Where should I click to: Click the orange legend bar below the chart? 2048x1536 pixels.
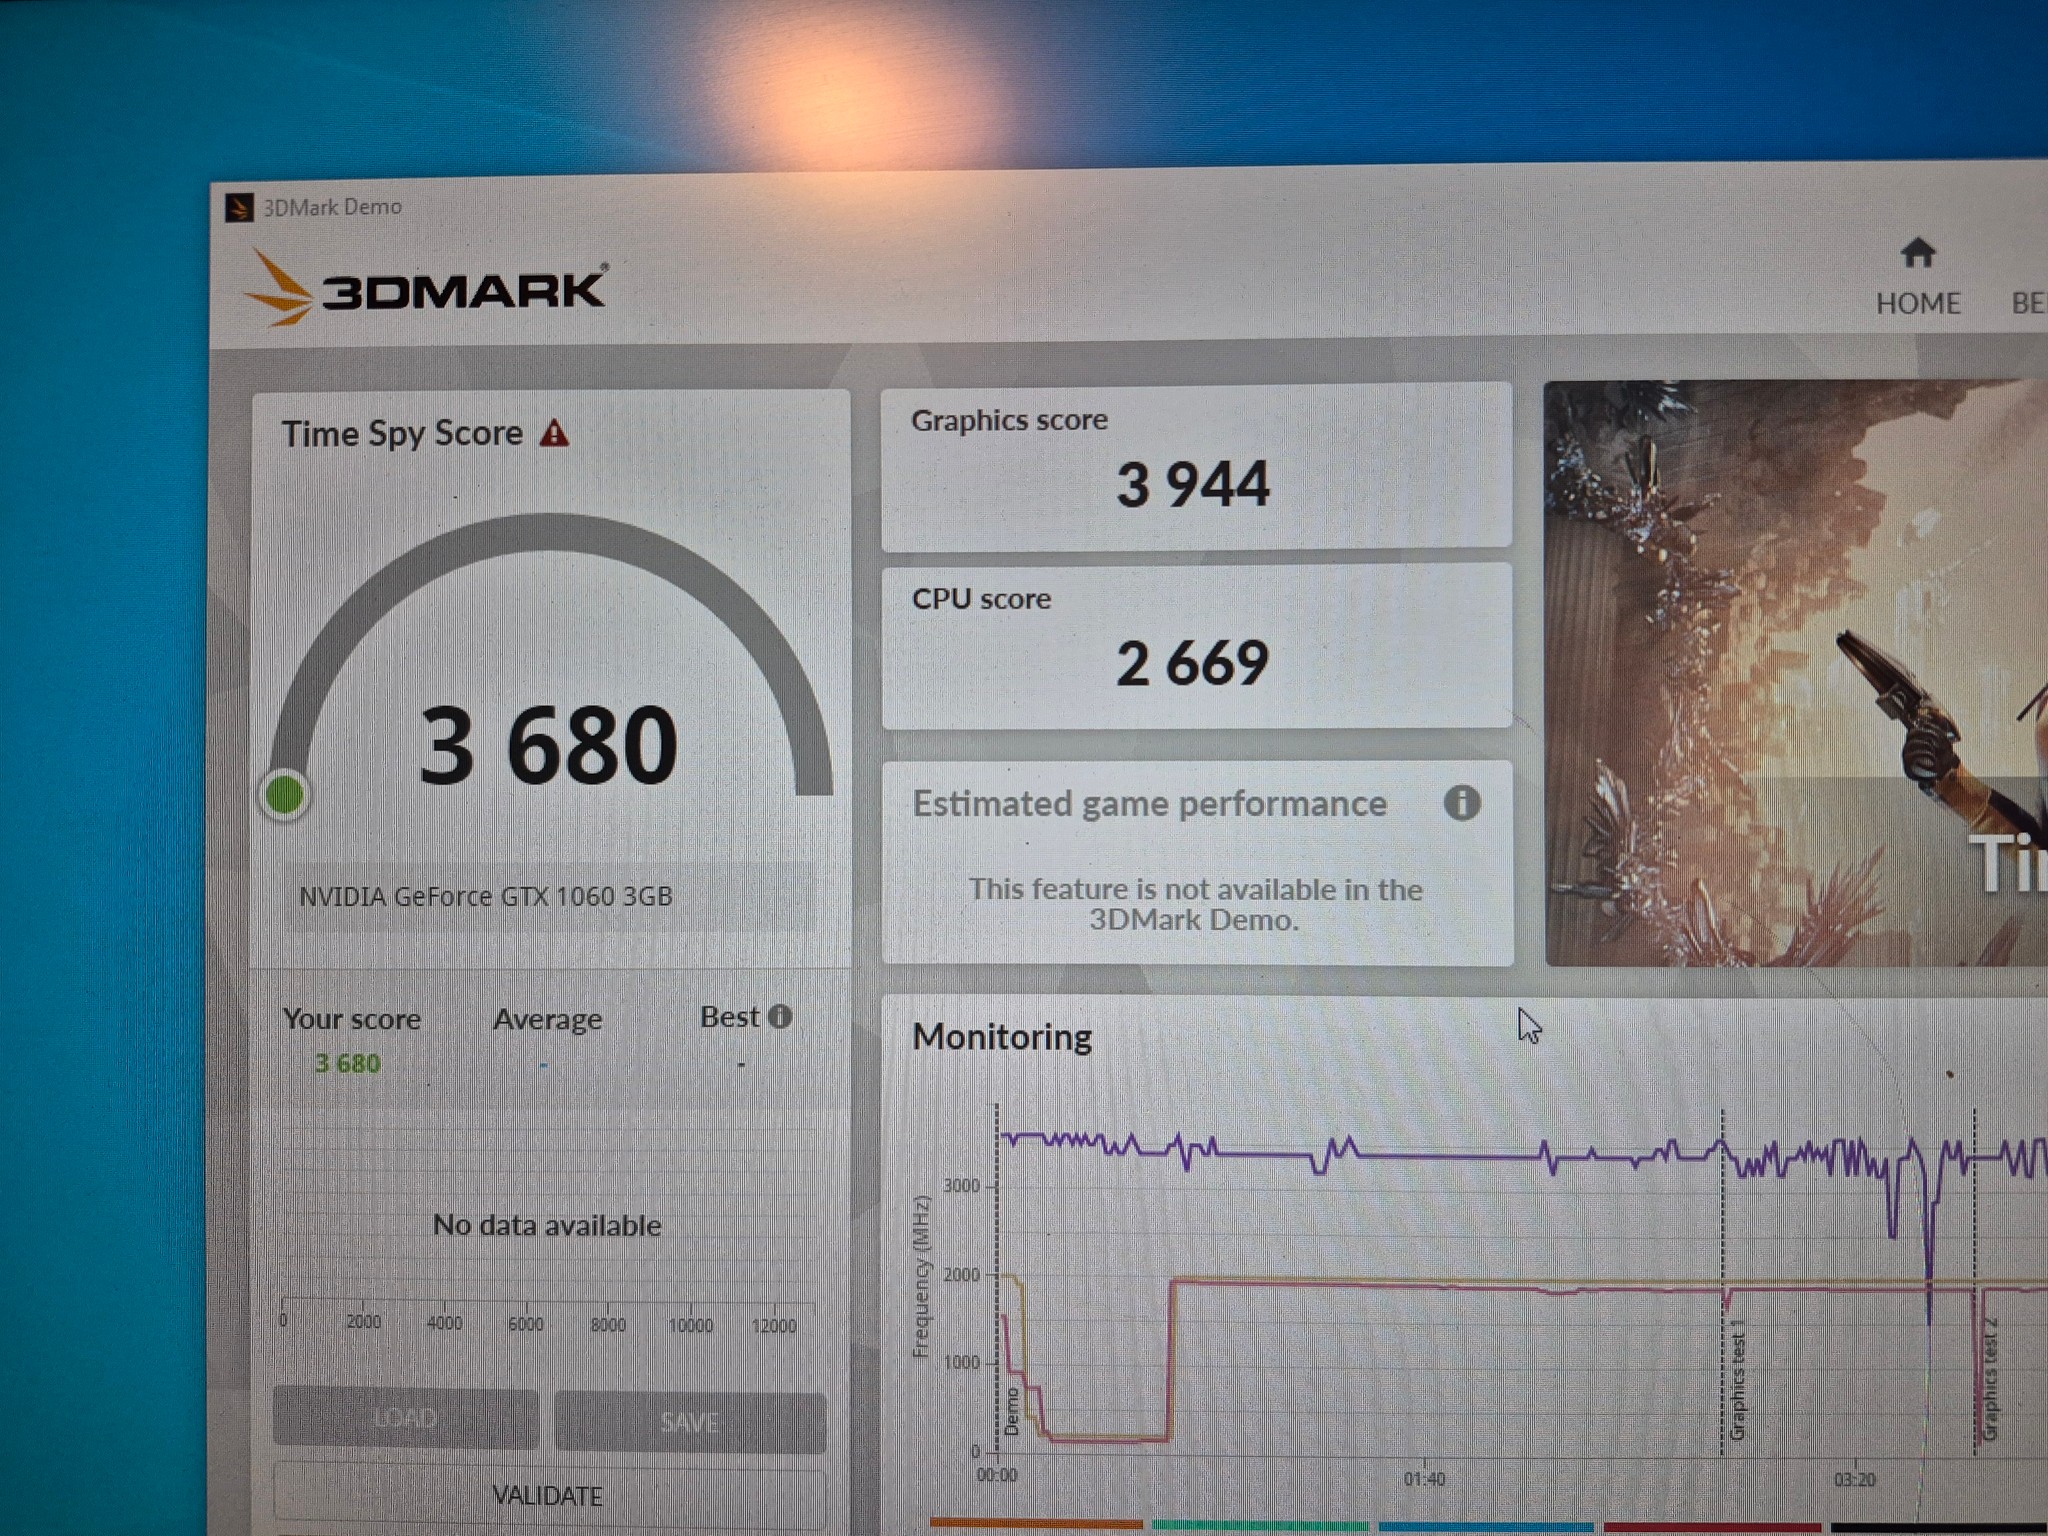point(1036,1524)
